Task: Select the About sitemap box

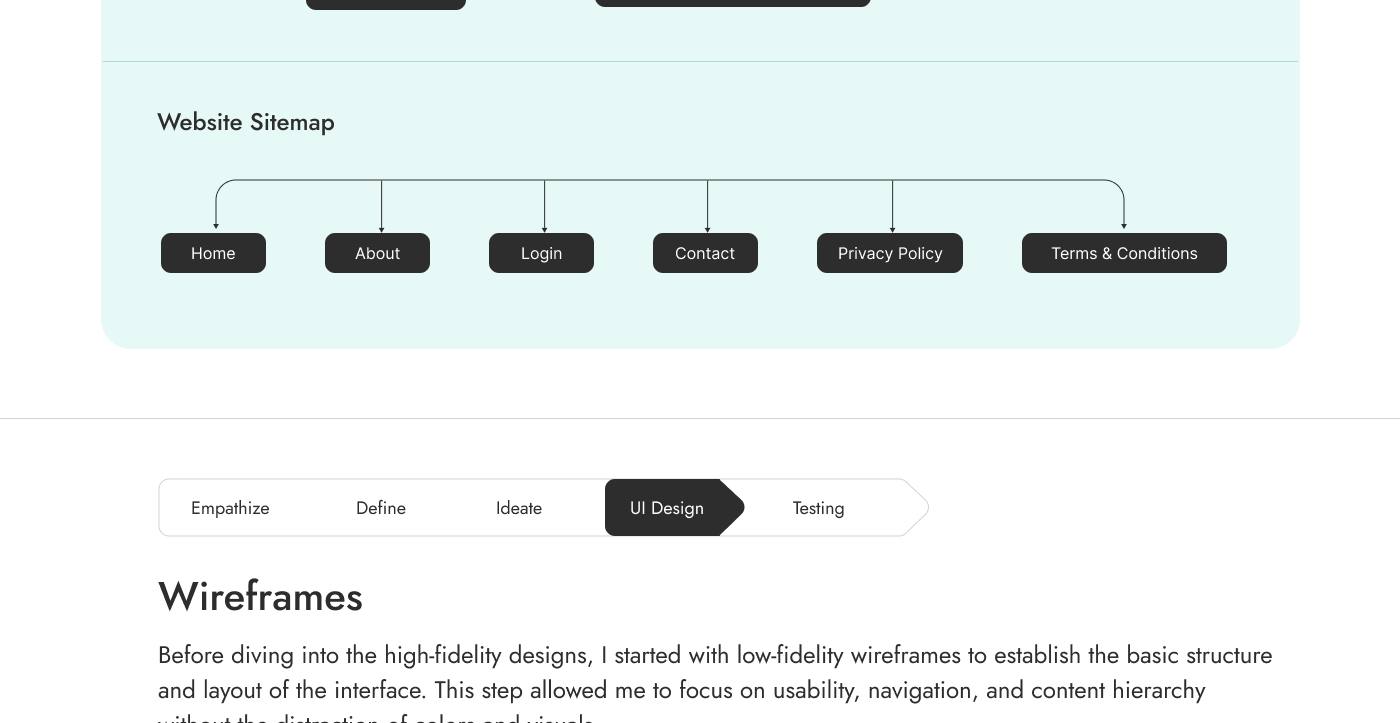Action: pos(377,253)
